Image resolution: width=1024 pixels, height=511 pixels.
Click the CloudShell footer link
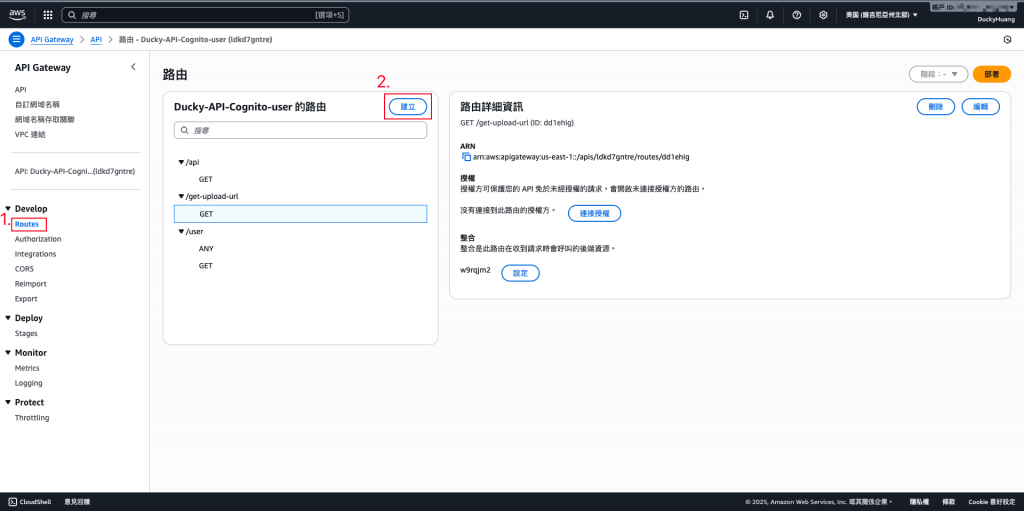[35, 502]
